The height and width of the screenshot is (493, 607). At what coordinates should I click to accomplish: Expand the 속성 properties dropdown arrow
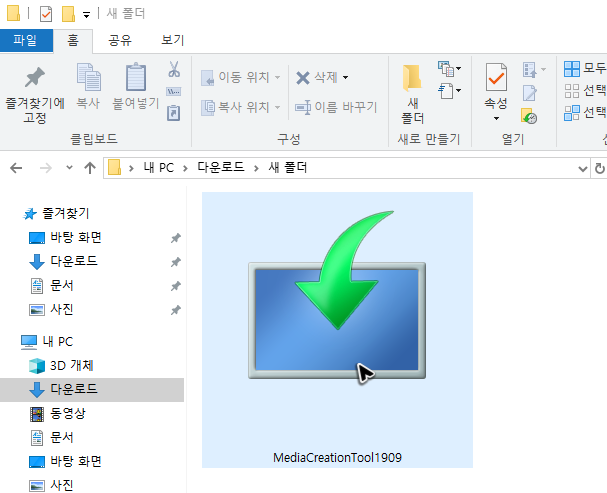tap(496, 118)
